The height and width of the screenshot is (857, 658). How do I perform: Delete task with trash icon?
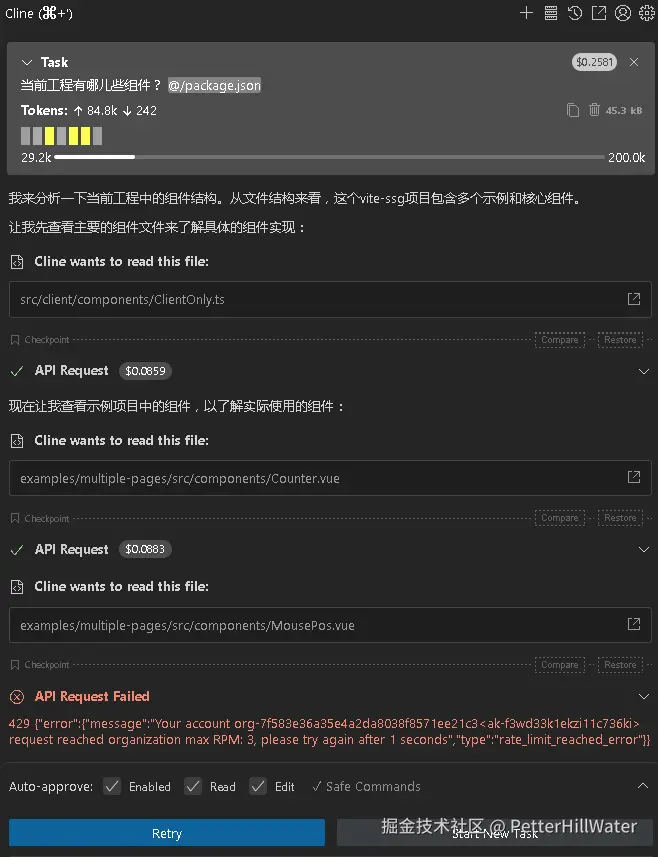pos(594,110)
